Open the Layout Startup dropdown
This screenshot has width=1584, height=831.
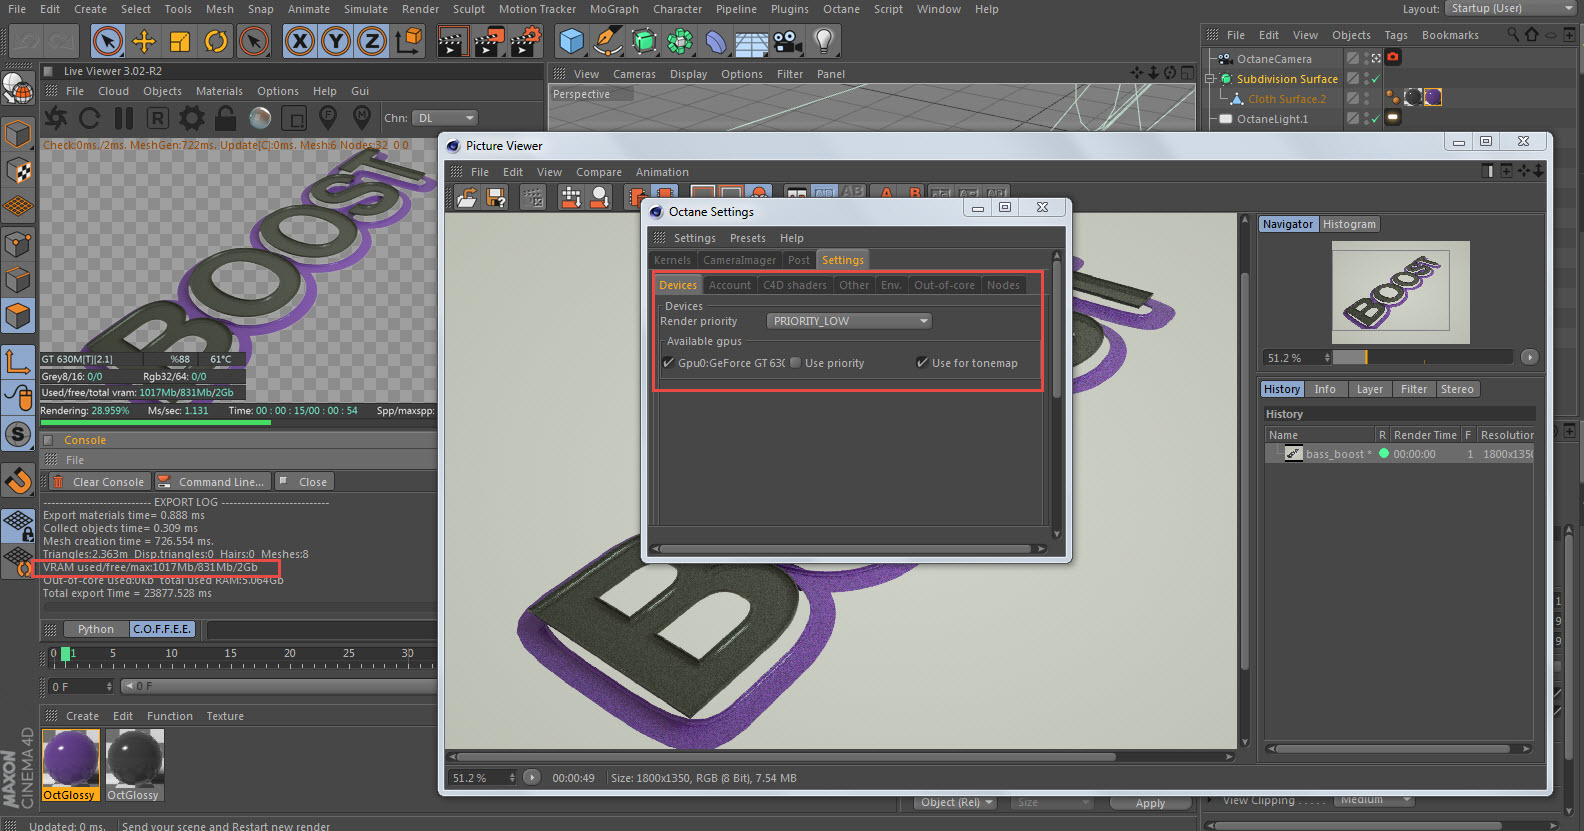coord(1511,9)
